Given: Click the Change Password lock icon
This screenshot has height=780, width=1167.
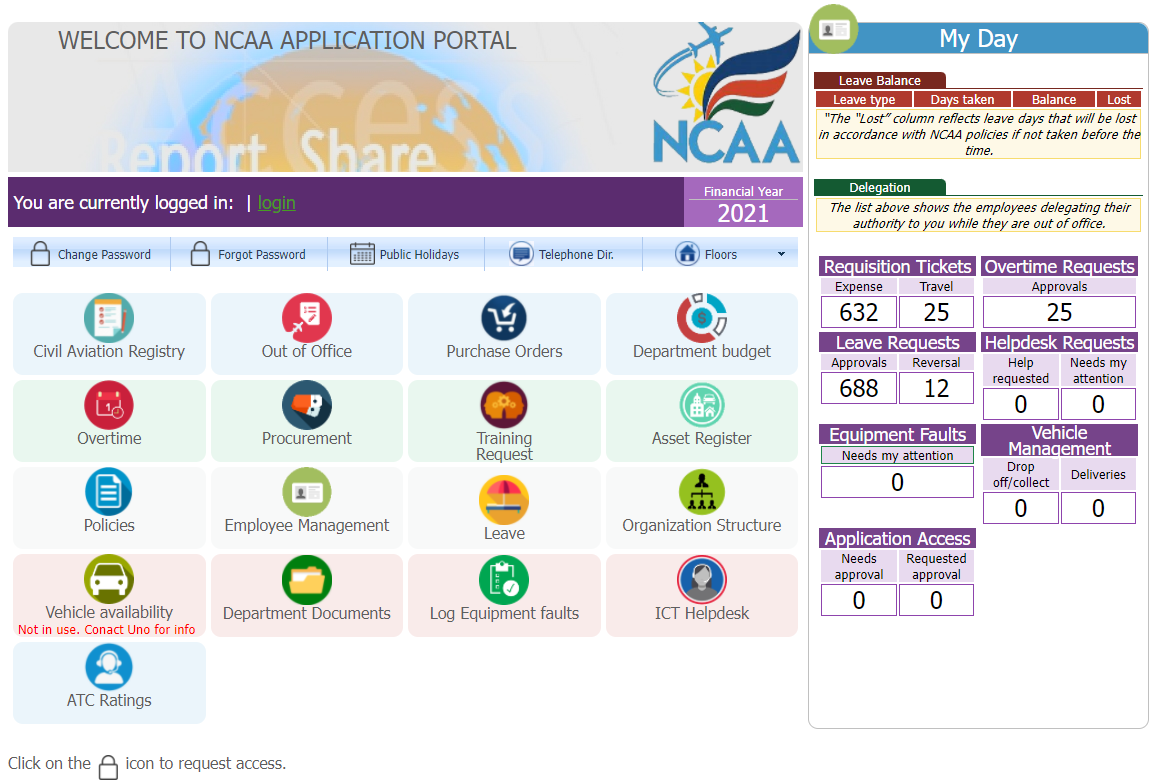Looking at the screenshot, I should (40, 254).
